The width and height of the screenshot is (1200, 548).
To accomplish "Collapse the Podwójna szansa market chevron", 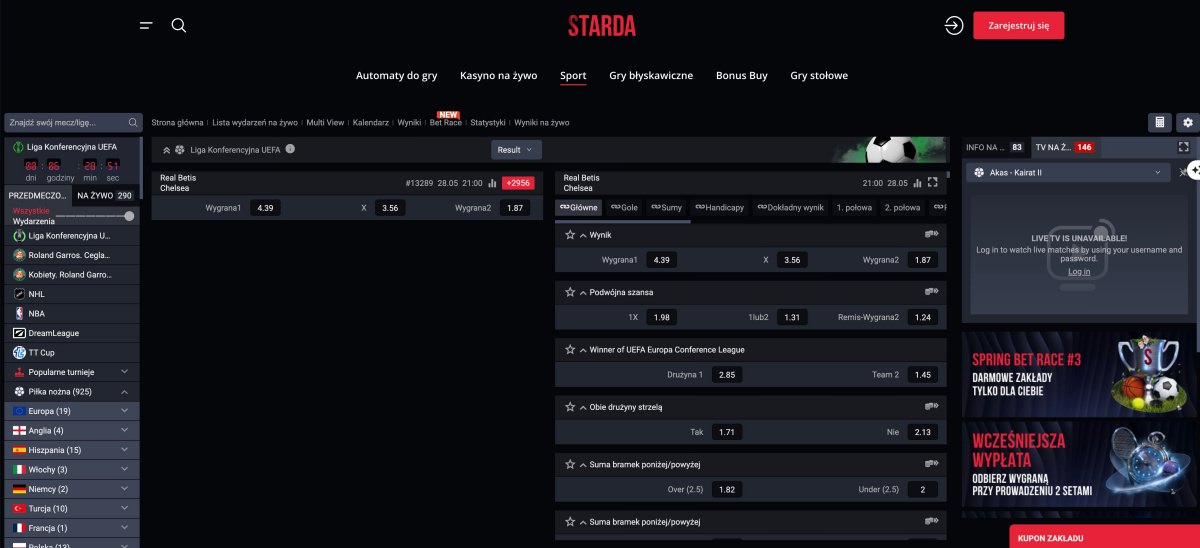I will pos(582,292).
